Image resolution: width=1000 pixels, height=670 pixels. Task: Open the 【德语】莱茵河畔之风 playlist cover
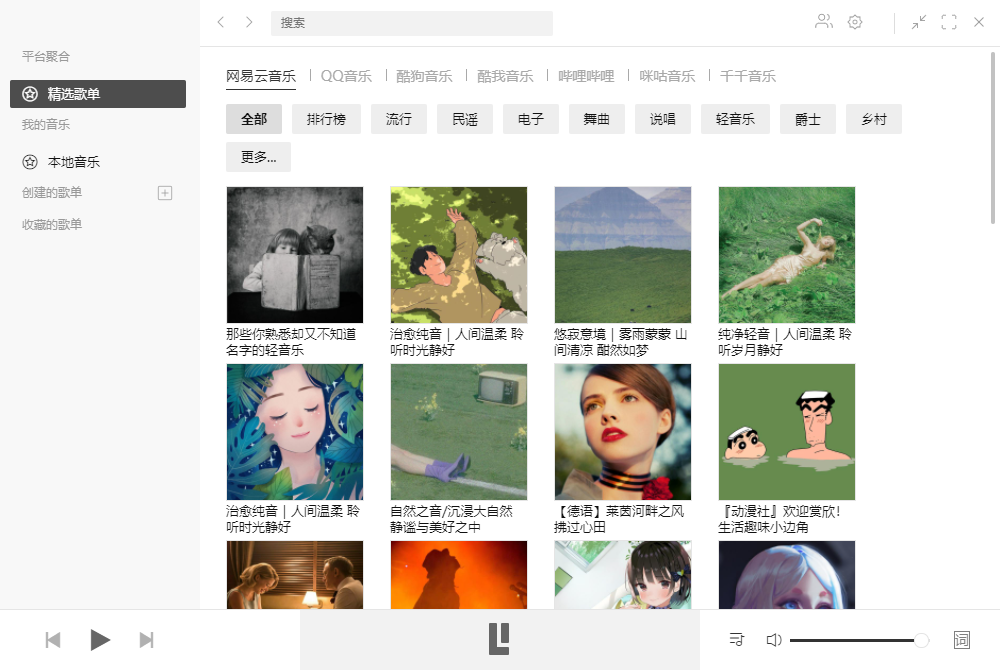click(x=622, y=432)
